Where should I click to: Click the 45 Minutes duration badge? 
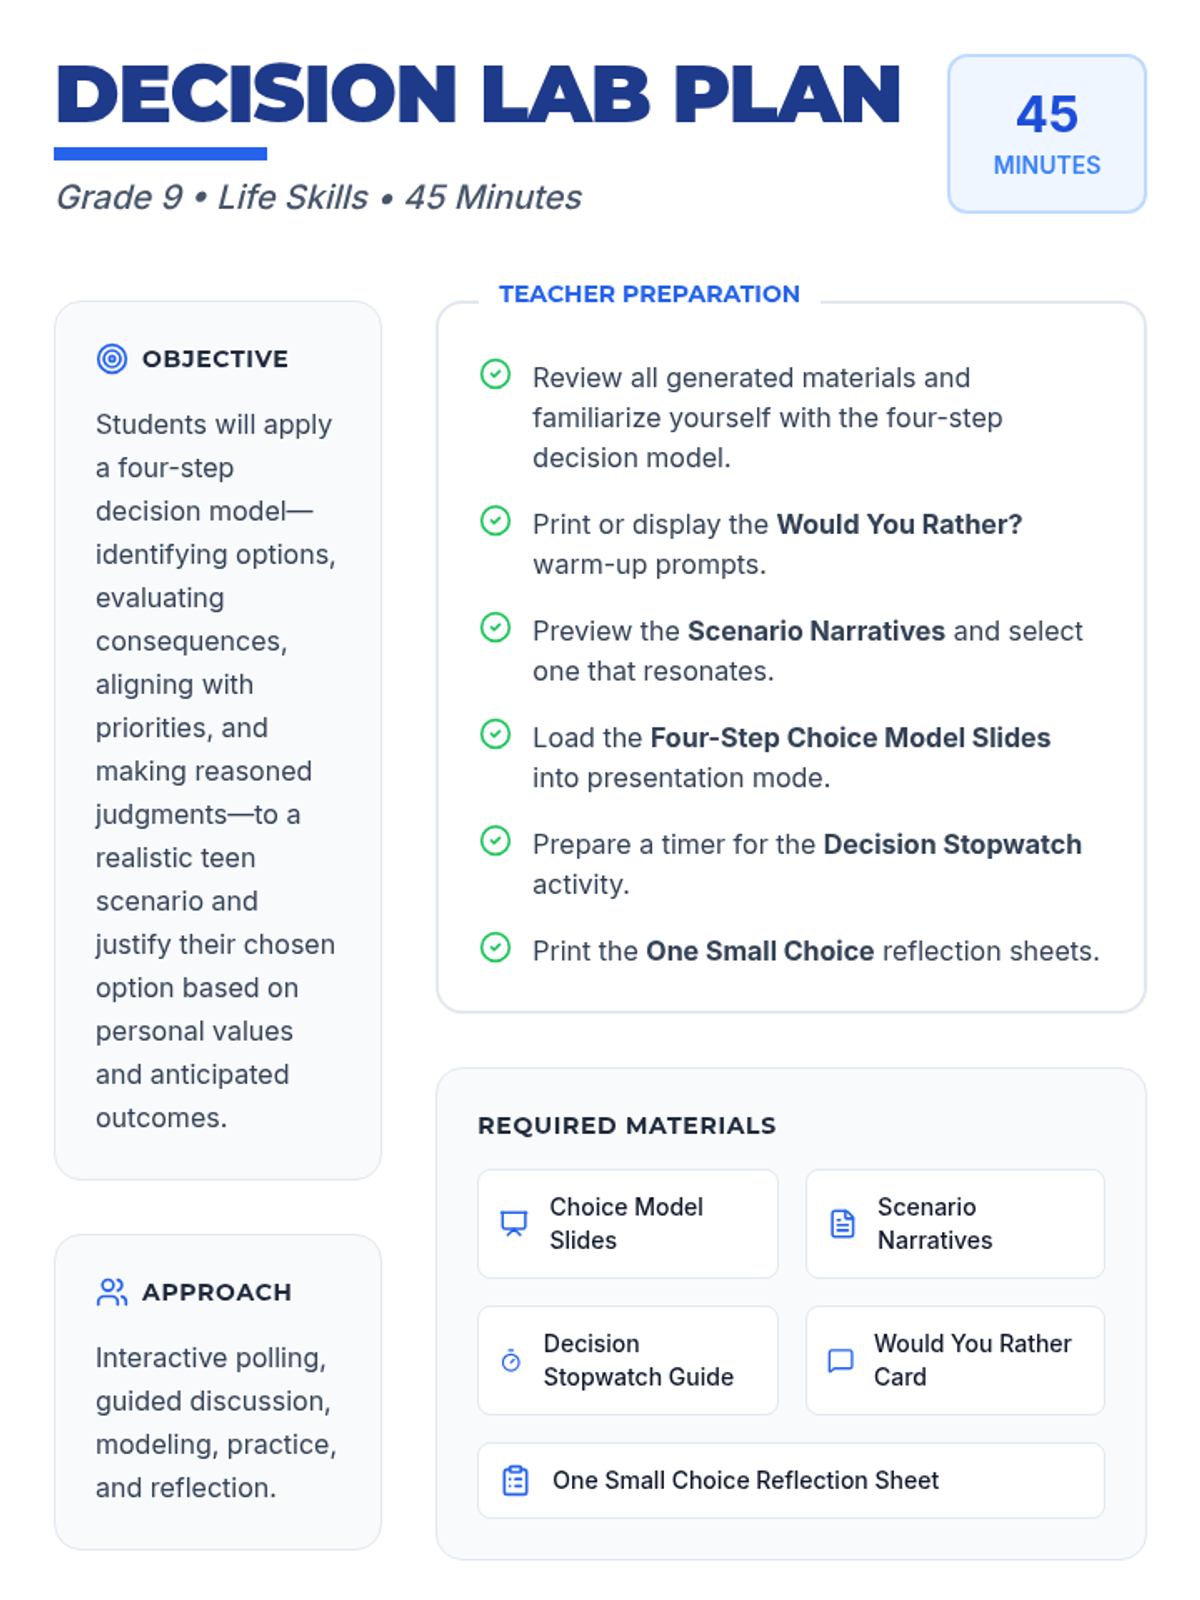1046,134
